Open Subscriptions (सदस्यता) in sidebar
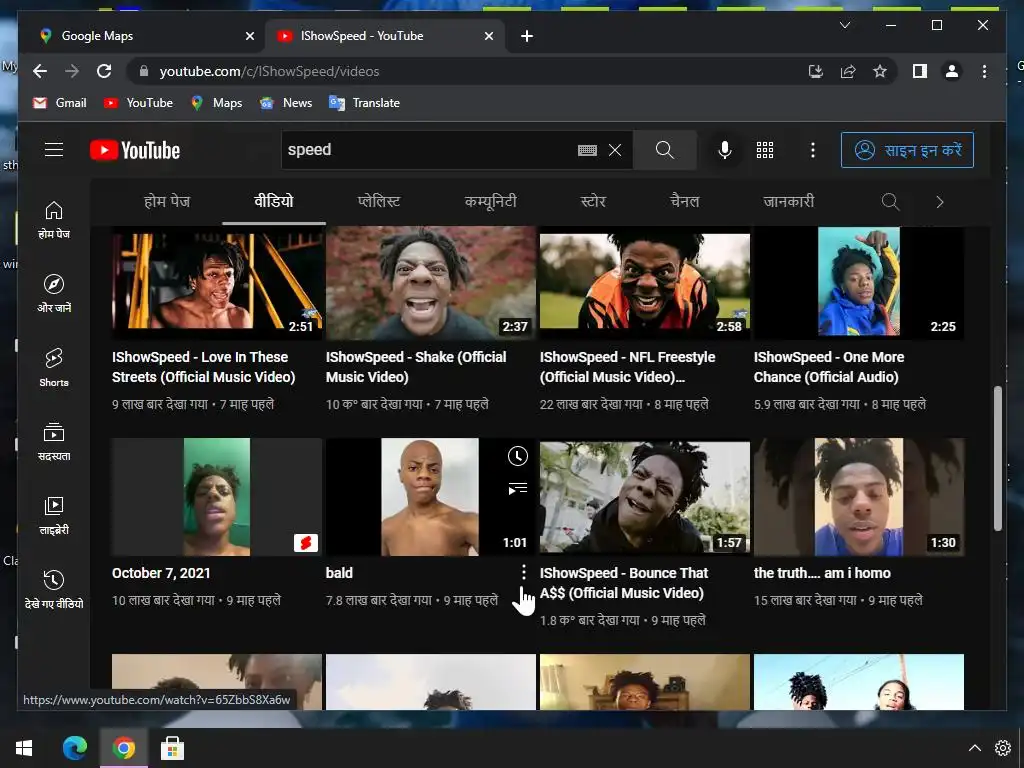This screenshot has height=768, width=1024. [x=54, y=441]
